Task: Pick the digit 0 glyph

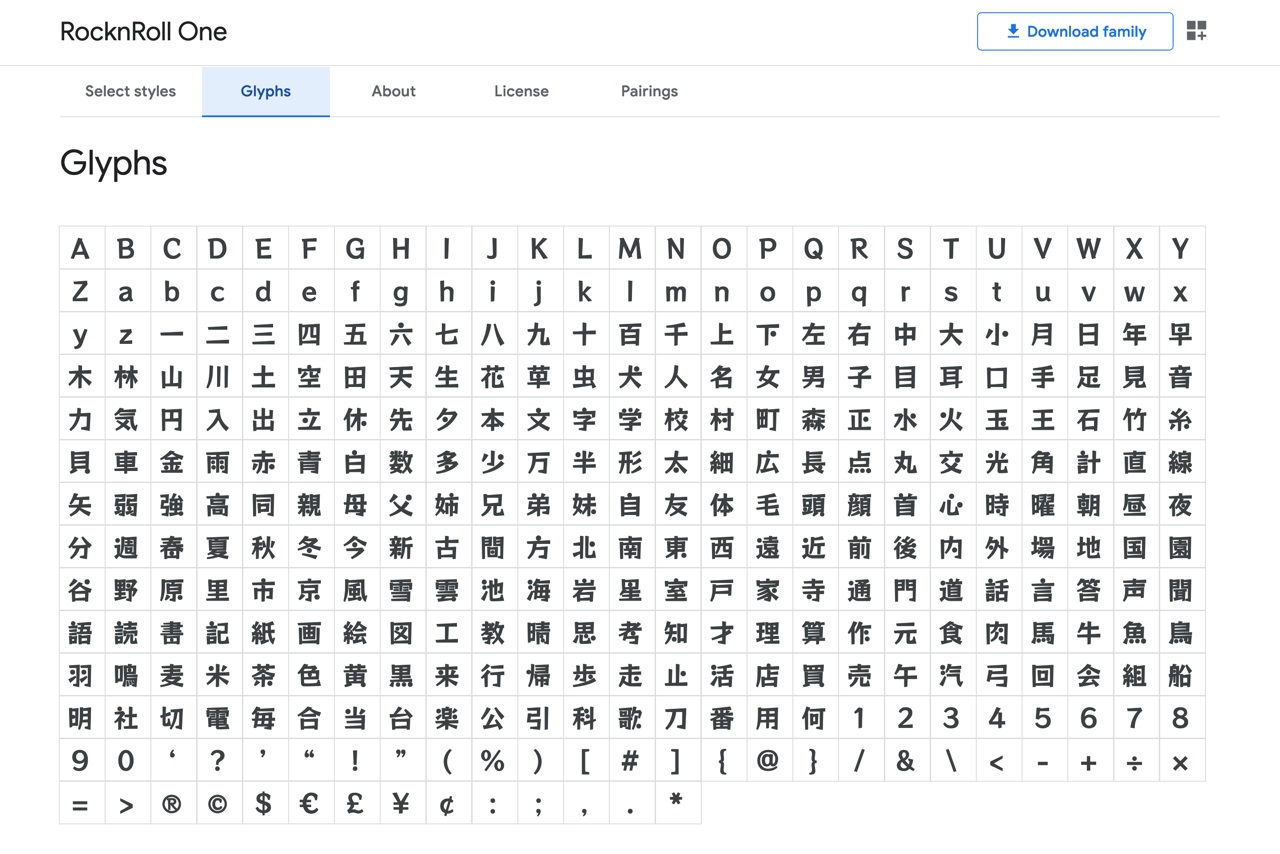Action: click(x=126, y=760)
